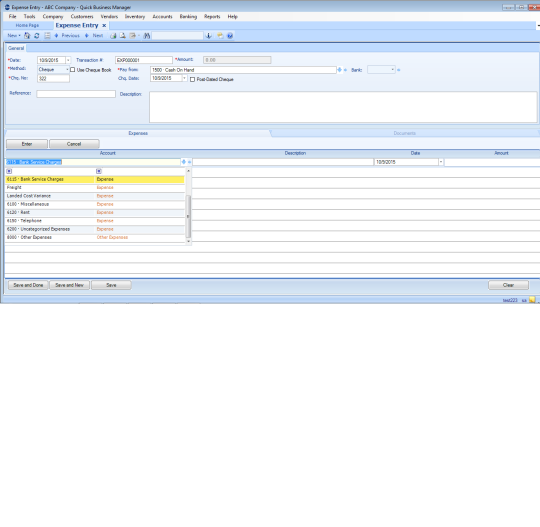
Task: Click the list view icon in the toolbar
Action: click(x=47, y=35)
